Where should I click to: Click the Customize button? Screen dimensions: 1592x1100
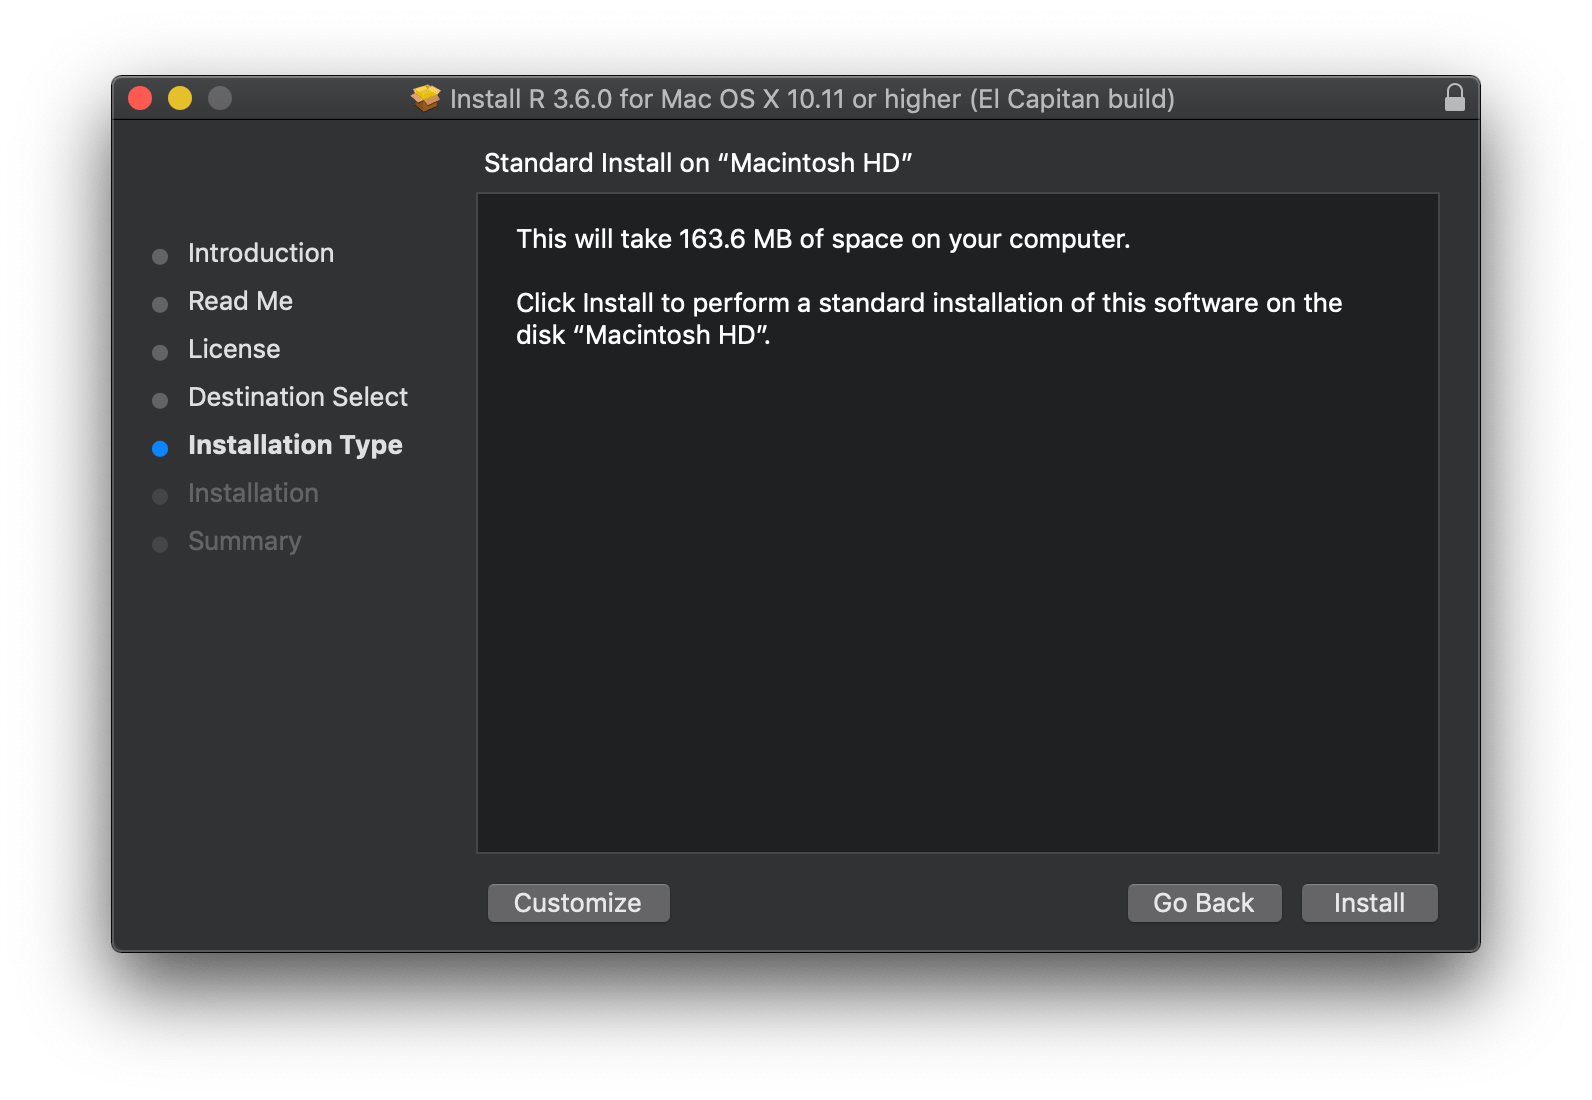pyautogui.click(x=578, y=902)
